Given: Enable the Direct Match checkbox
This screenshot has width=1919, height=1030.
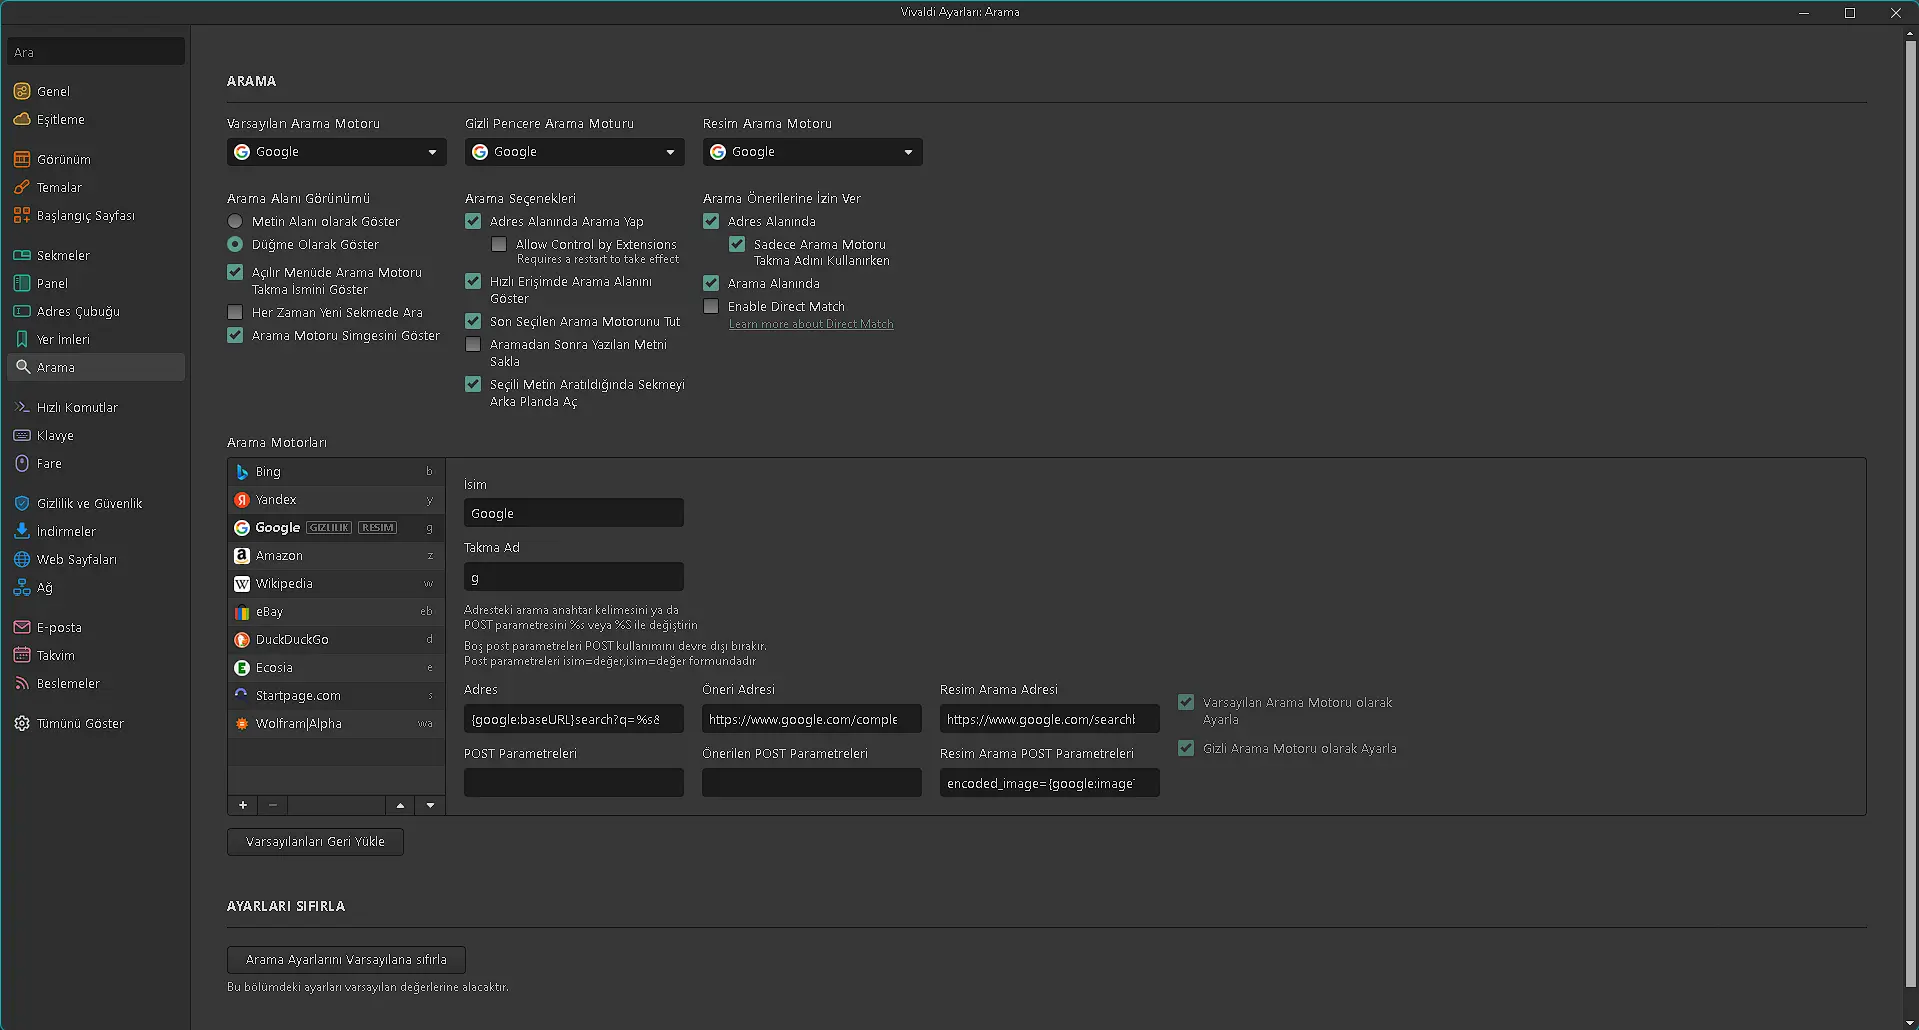Looking at the screenshot, I should pyautogui.click(x=711, y=306).
